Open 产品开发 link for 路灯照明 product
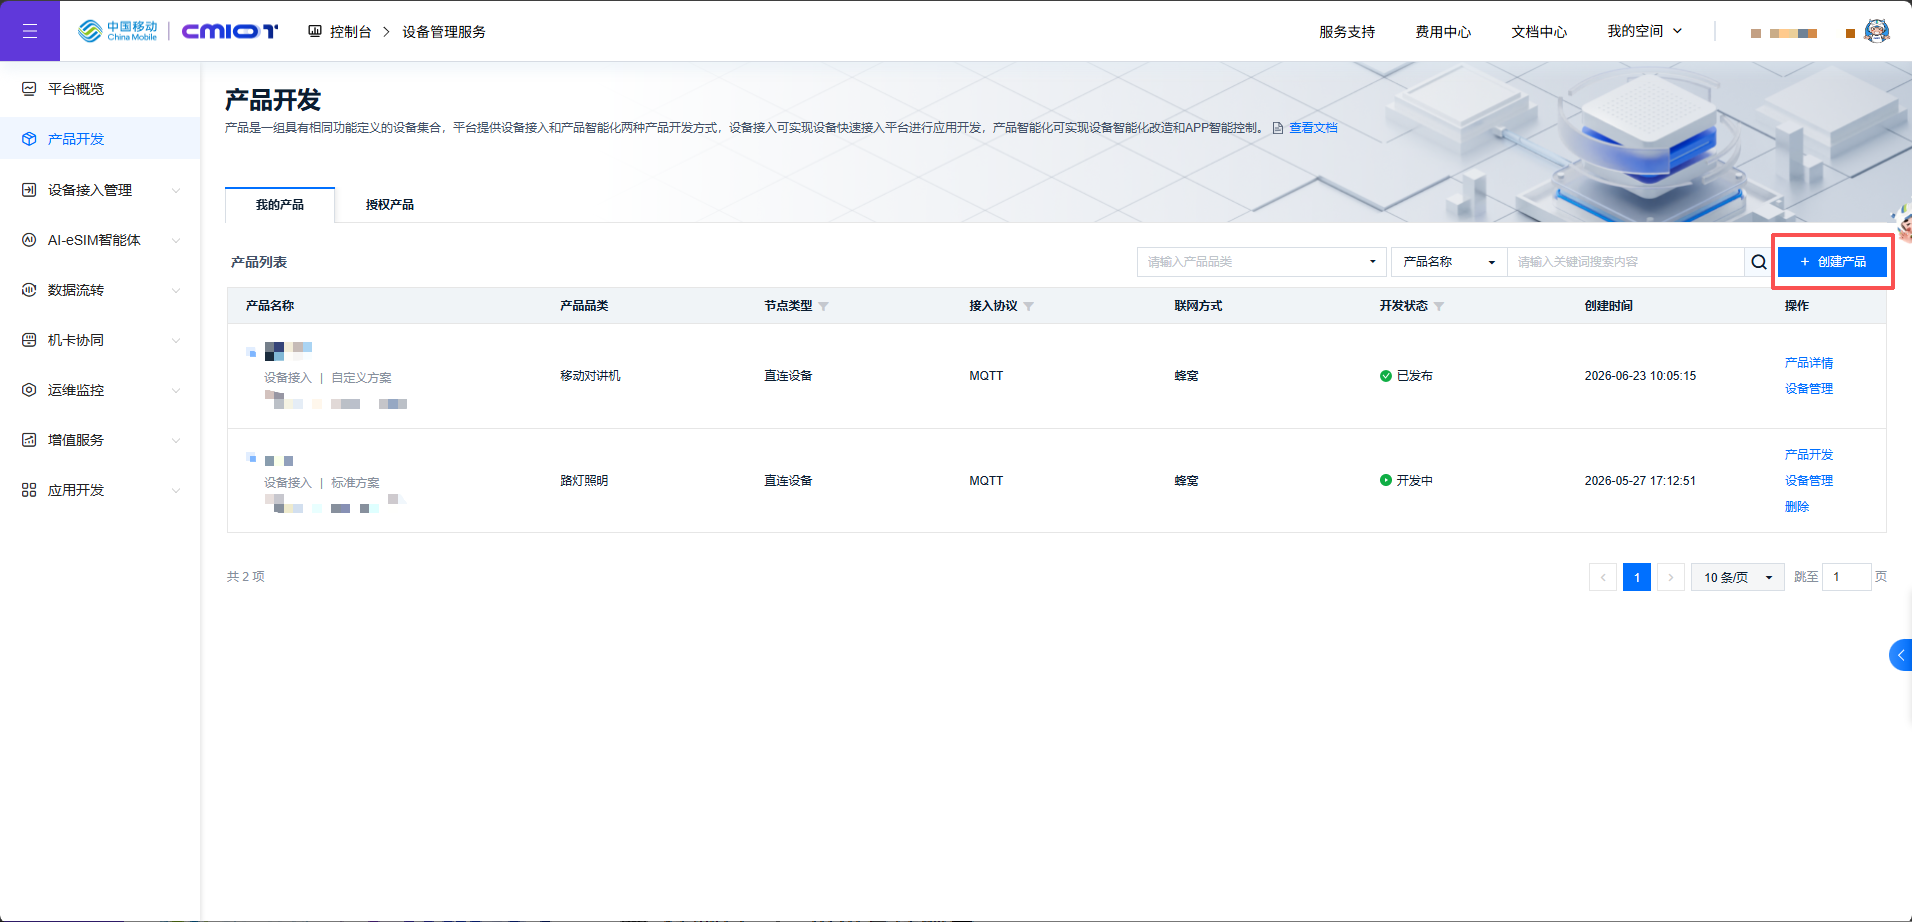Screen dimensions: 1912x922 [1809, 455]
